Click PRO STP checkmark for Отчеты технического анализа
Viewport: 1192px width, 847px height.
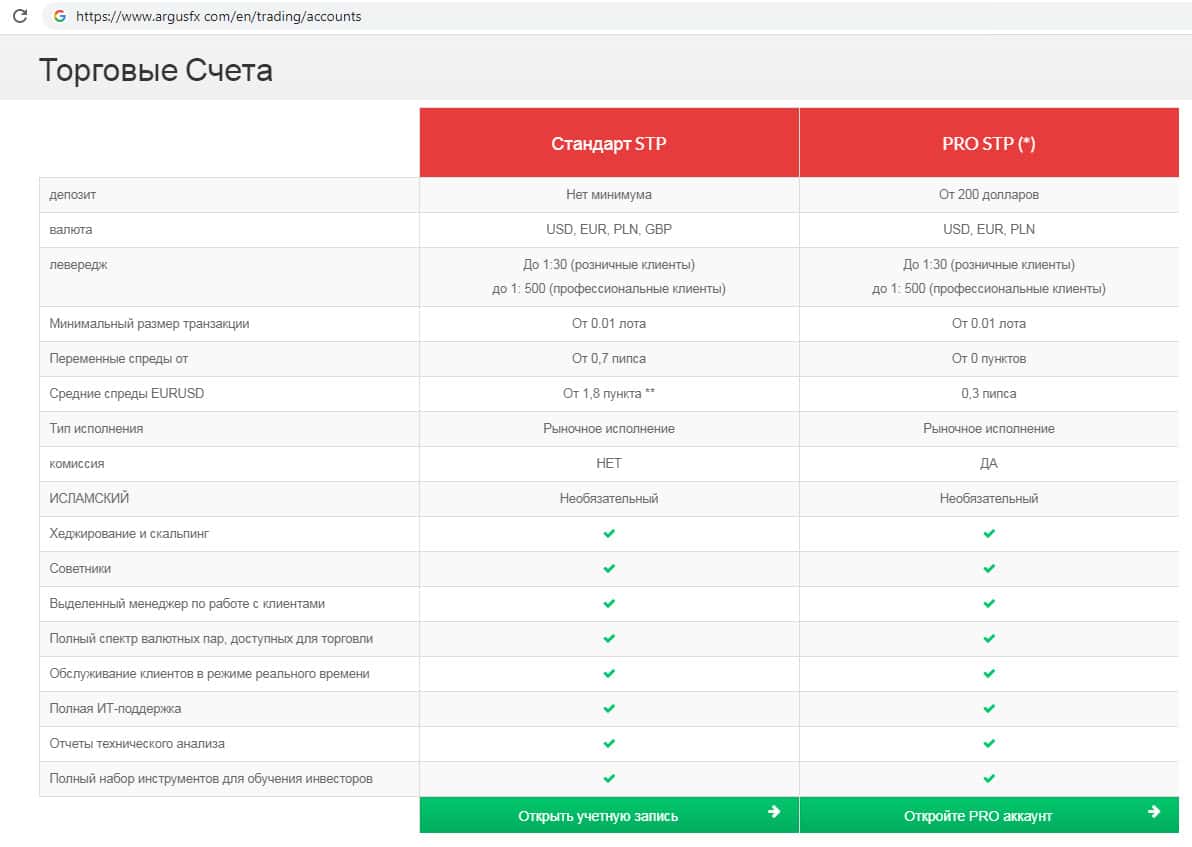(x=989, y=744)
